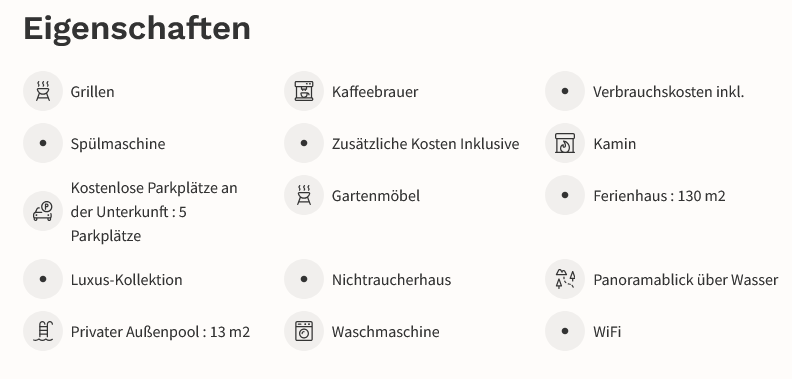Click the coffee machine icon beside Kaffeebrauer

(x=304, y=91)
